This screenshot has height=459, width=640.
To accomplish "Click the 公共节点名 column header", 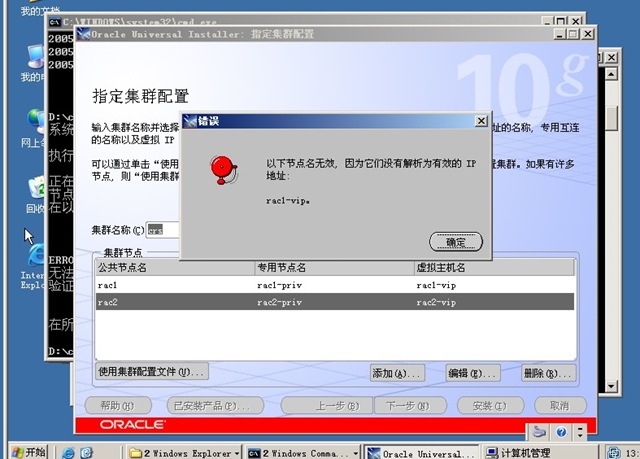I will tap(176, 268).
